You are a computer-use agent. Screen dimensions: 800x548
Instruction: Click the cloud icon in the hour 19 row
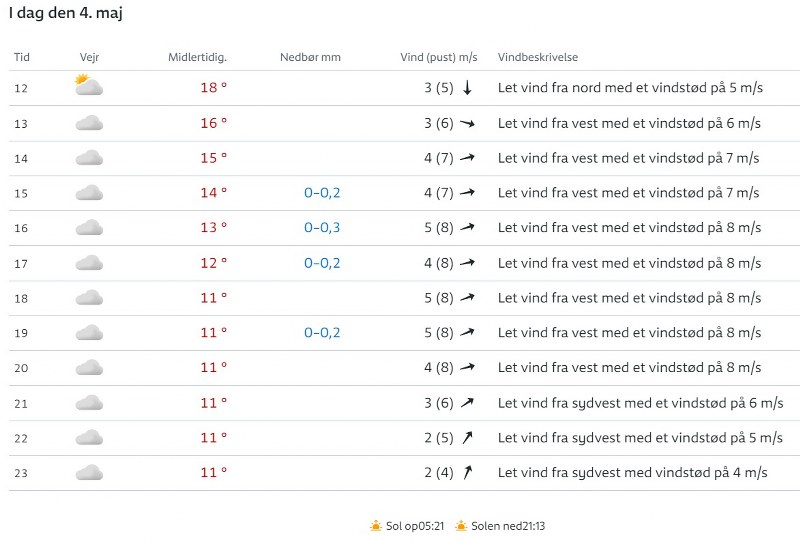tap(89, 333)
